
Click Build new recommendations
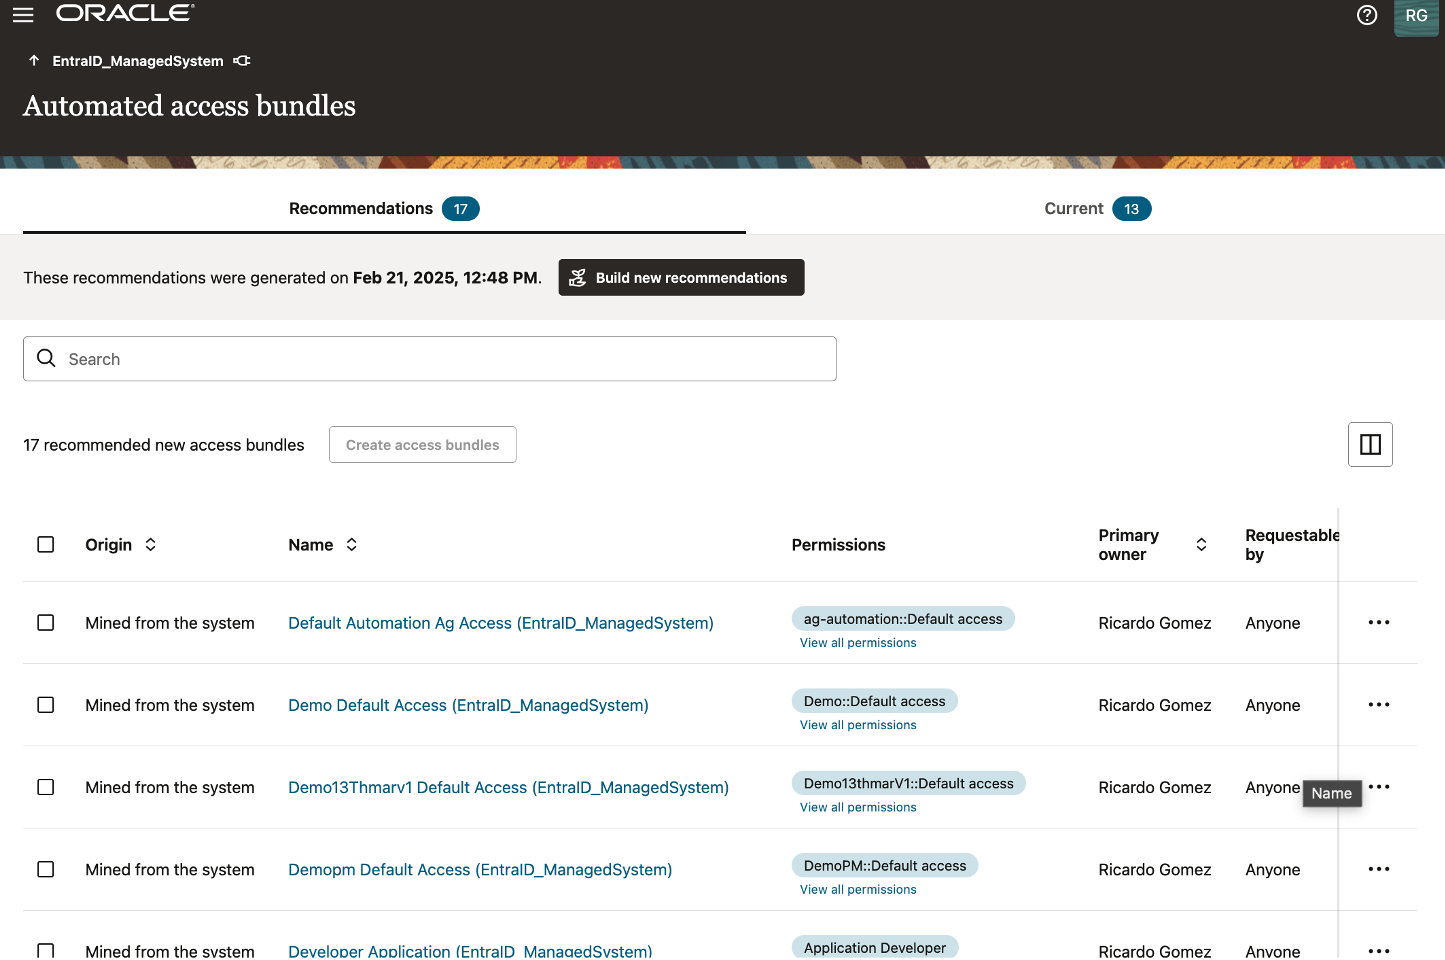(x=681, y=277)
